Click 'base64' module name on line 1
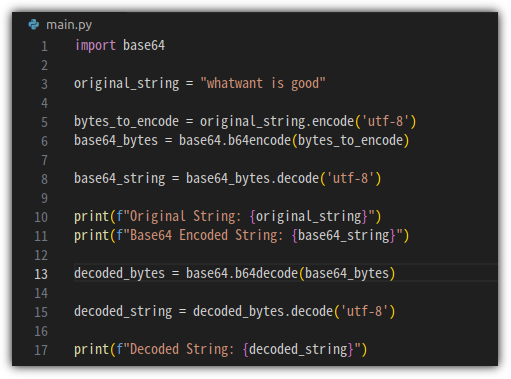The image size is (511, 379). [x=144, y=45]
